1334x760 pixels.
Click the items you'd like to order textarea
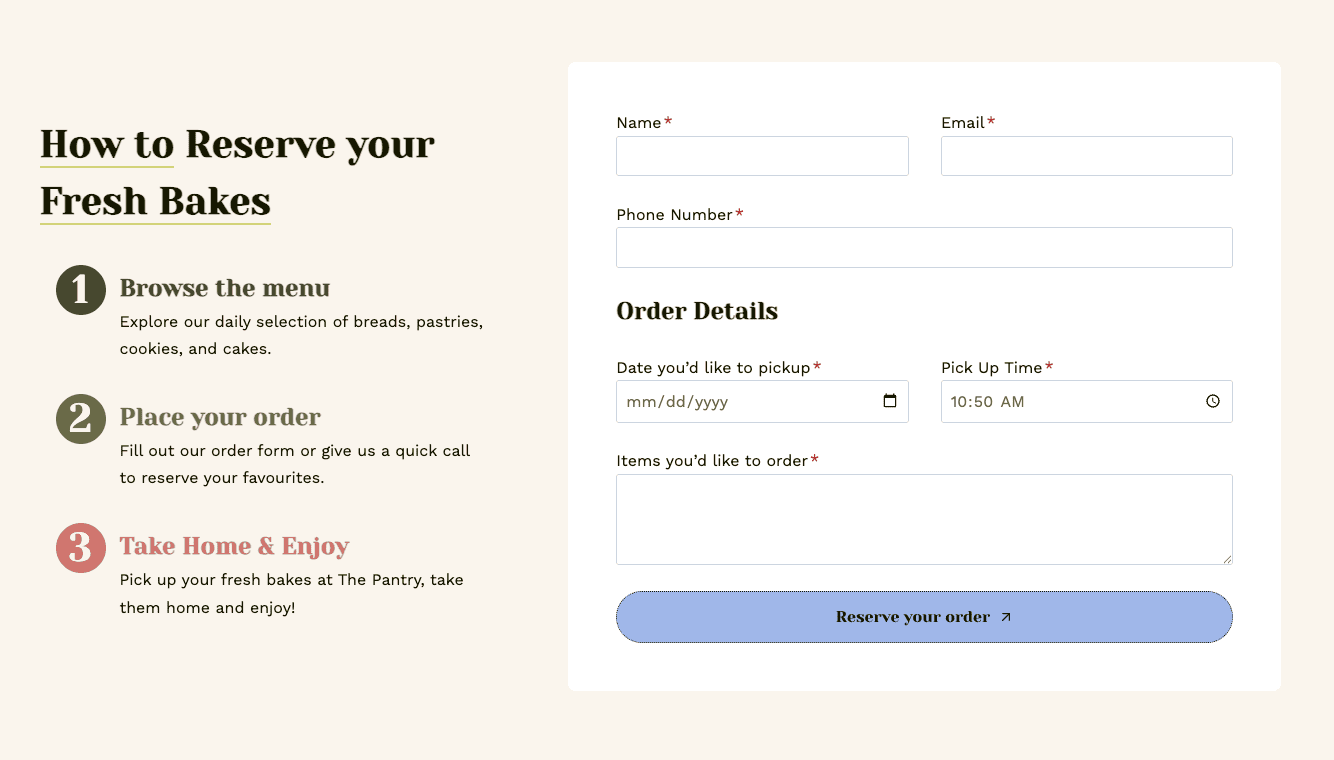[924, 519]
